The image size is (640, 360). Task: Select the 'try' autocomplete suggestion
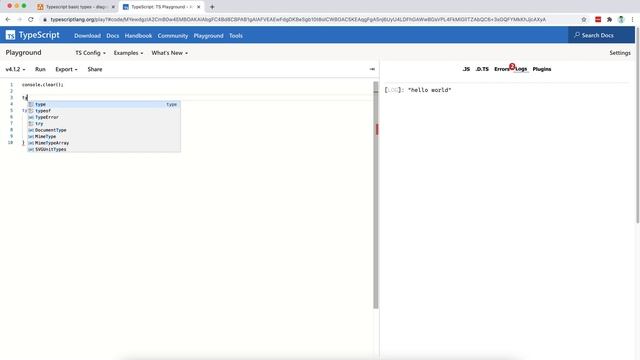pos(104,124)
